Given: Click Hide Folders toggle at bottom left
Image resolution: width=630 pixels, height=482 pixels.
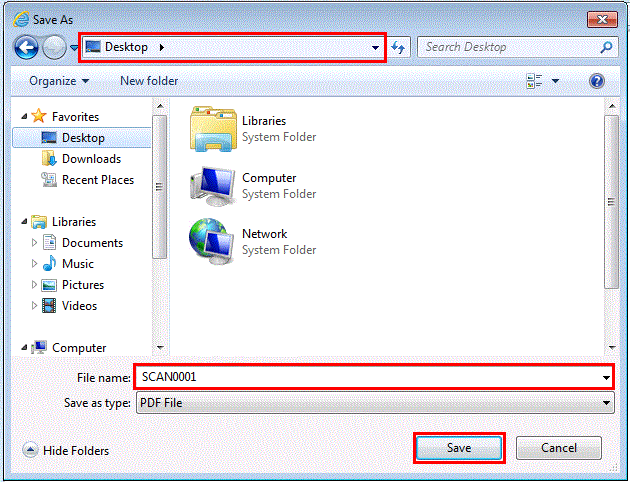Looking at the screenshot, I should pyautogui.click(x=66, y=451).
